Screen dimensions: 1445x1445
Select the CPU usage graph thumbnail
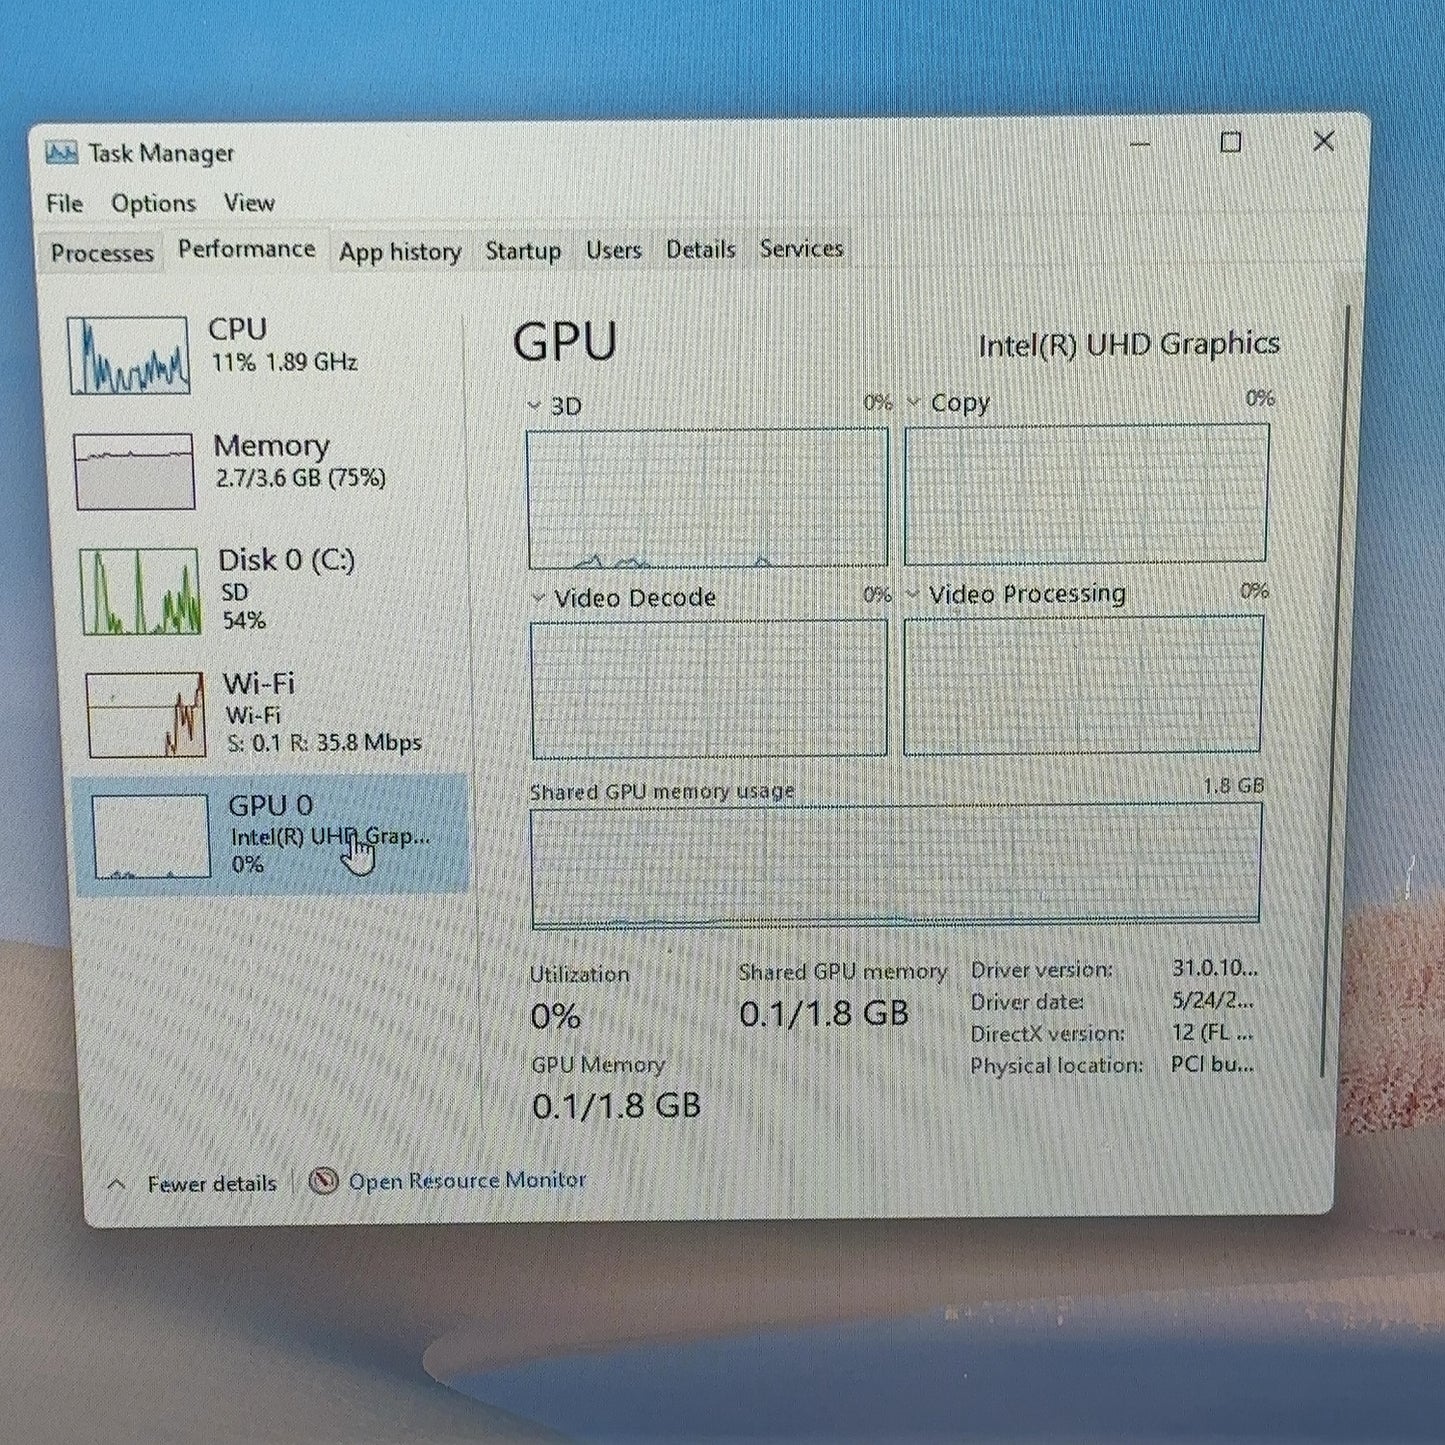(x=128, y=355)
